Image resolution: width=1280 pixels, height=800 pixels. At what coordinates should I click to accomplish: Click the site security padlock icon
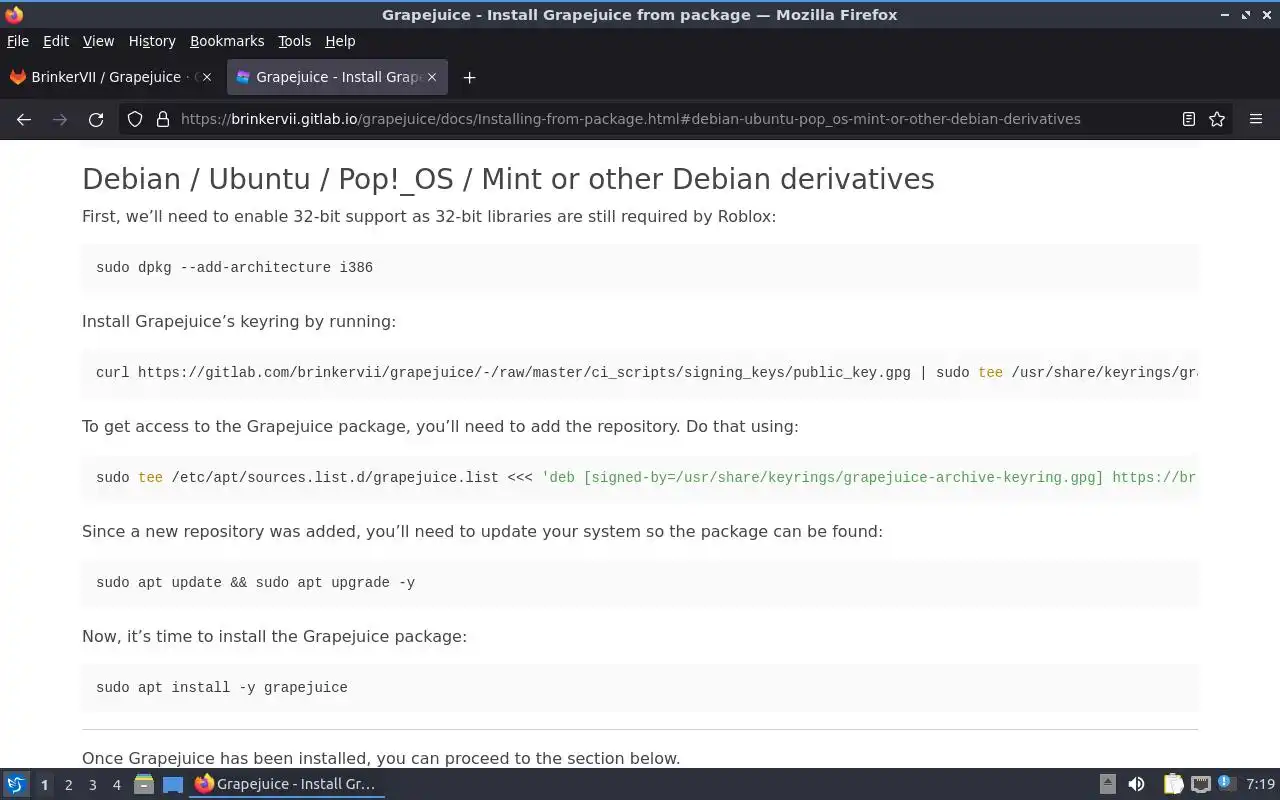pos(162,119)
